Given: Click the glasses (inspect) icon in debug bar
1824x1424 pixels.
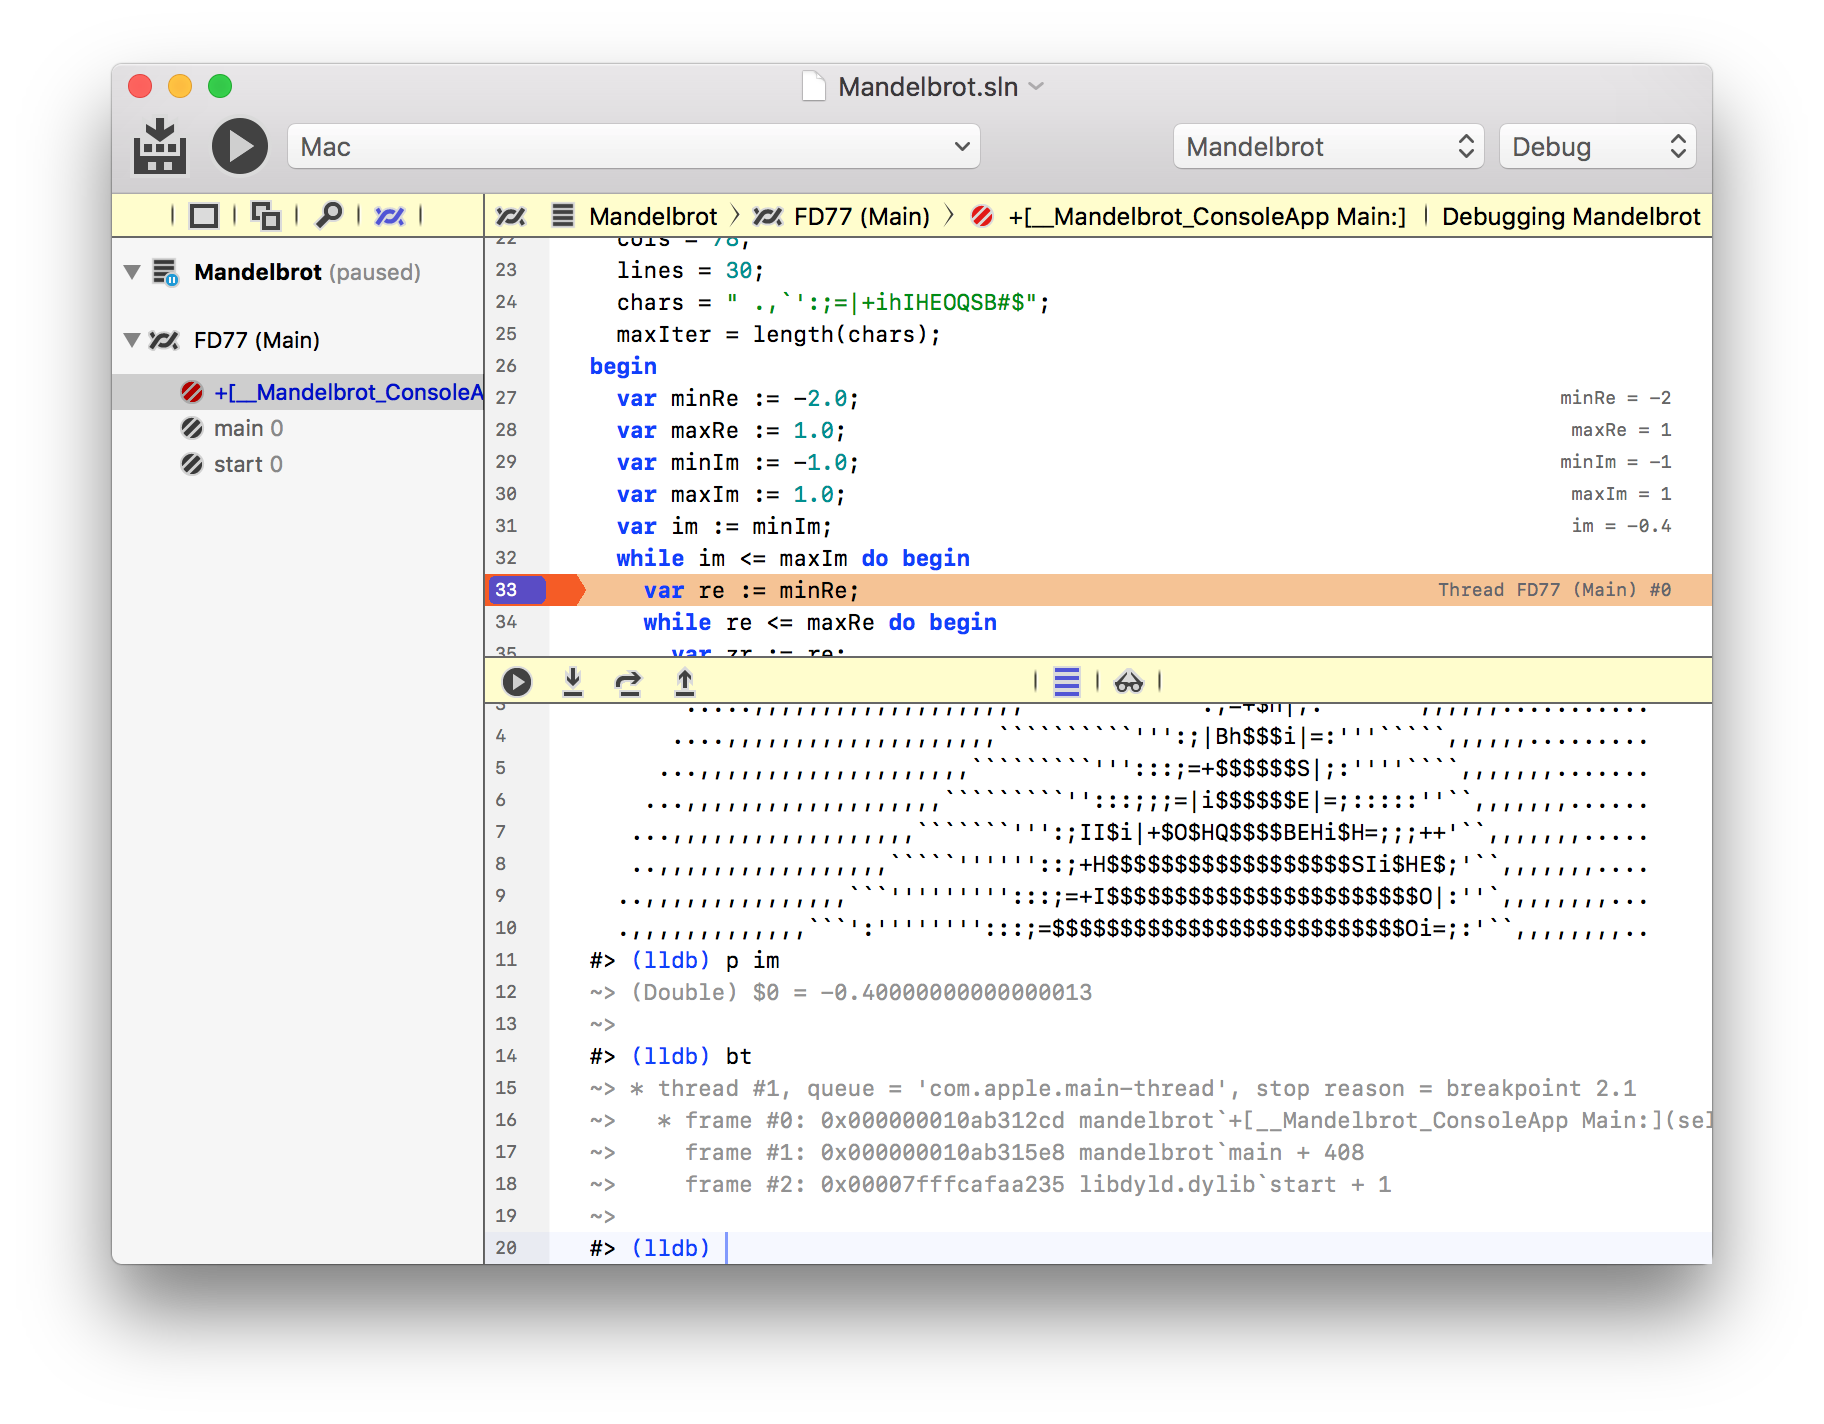Looking at the screenshot, I should (1129, 682).
